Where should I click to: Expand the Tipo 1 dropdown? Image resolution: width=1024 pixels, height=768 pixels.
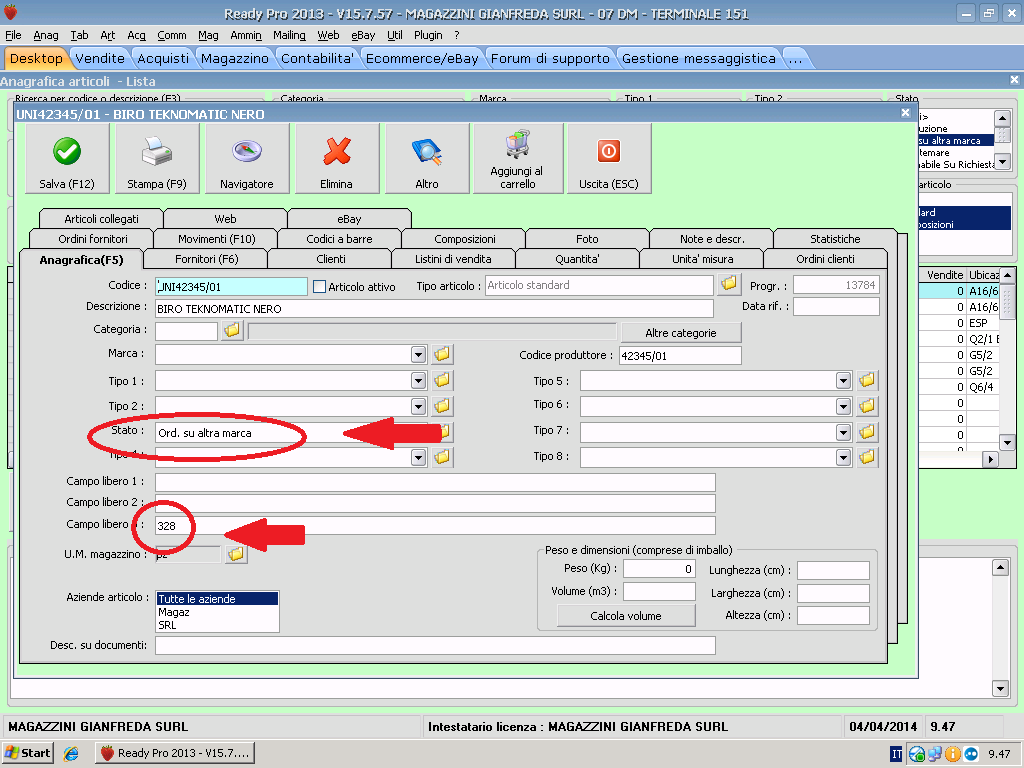point(419,380)
